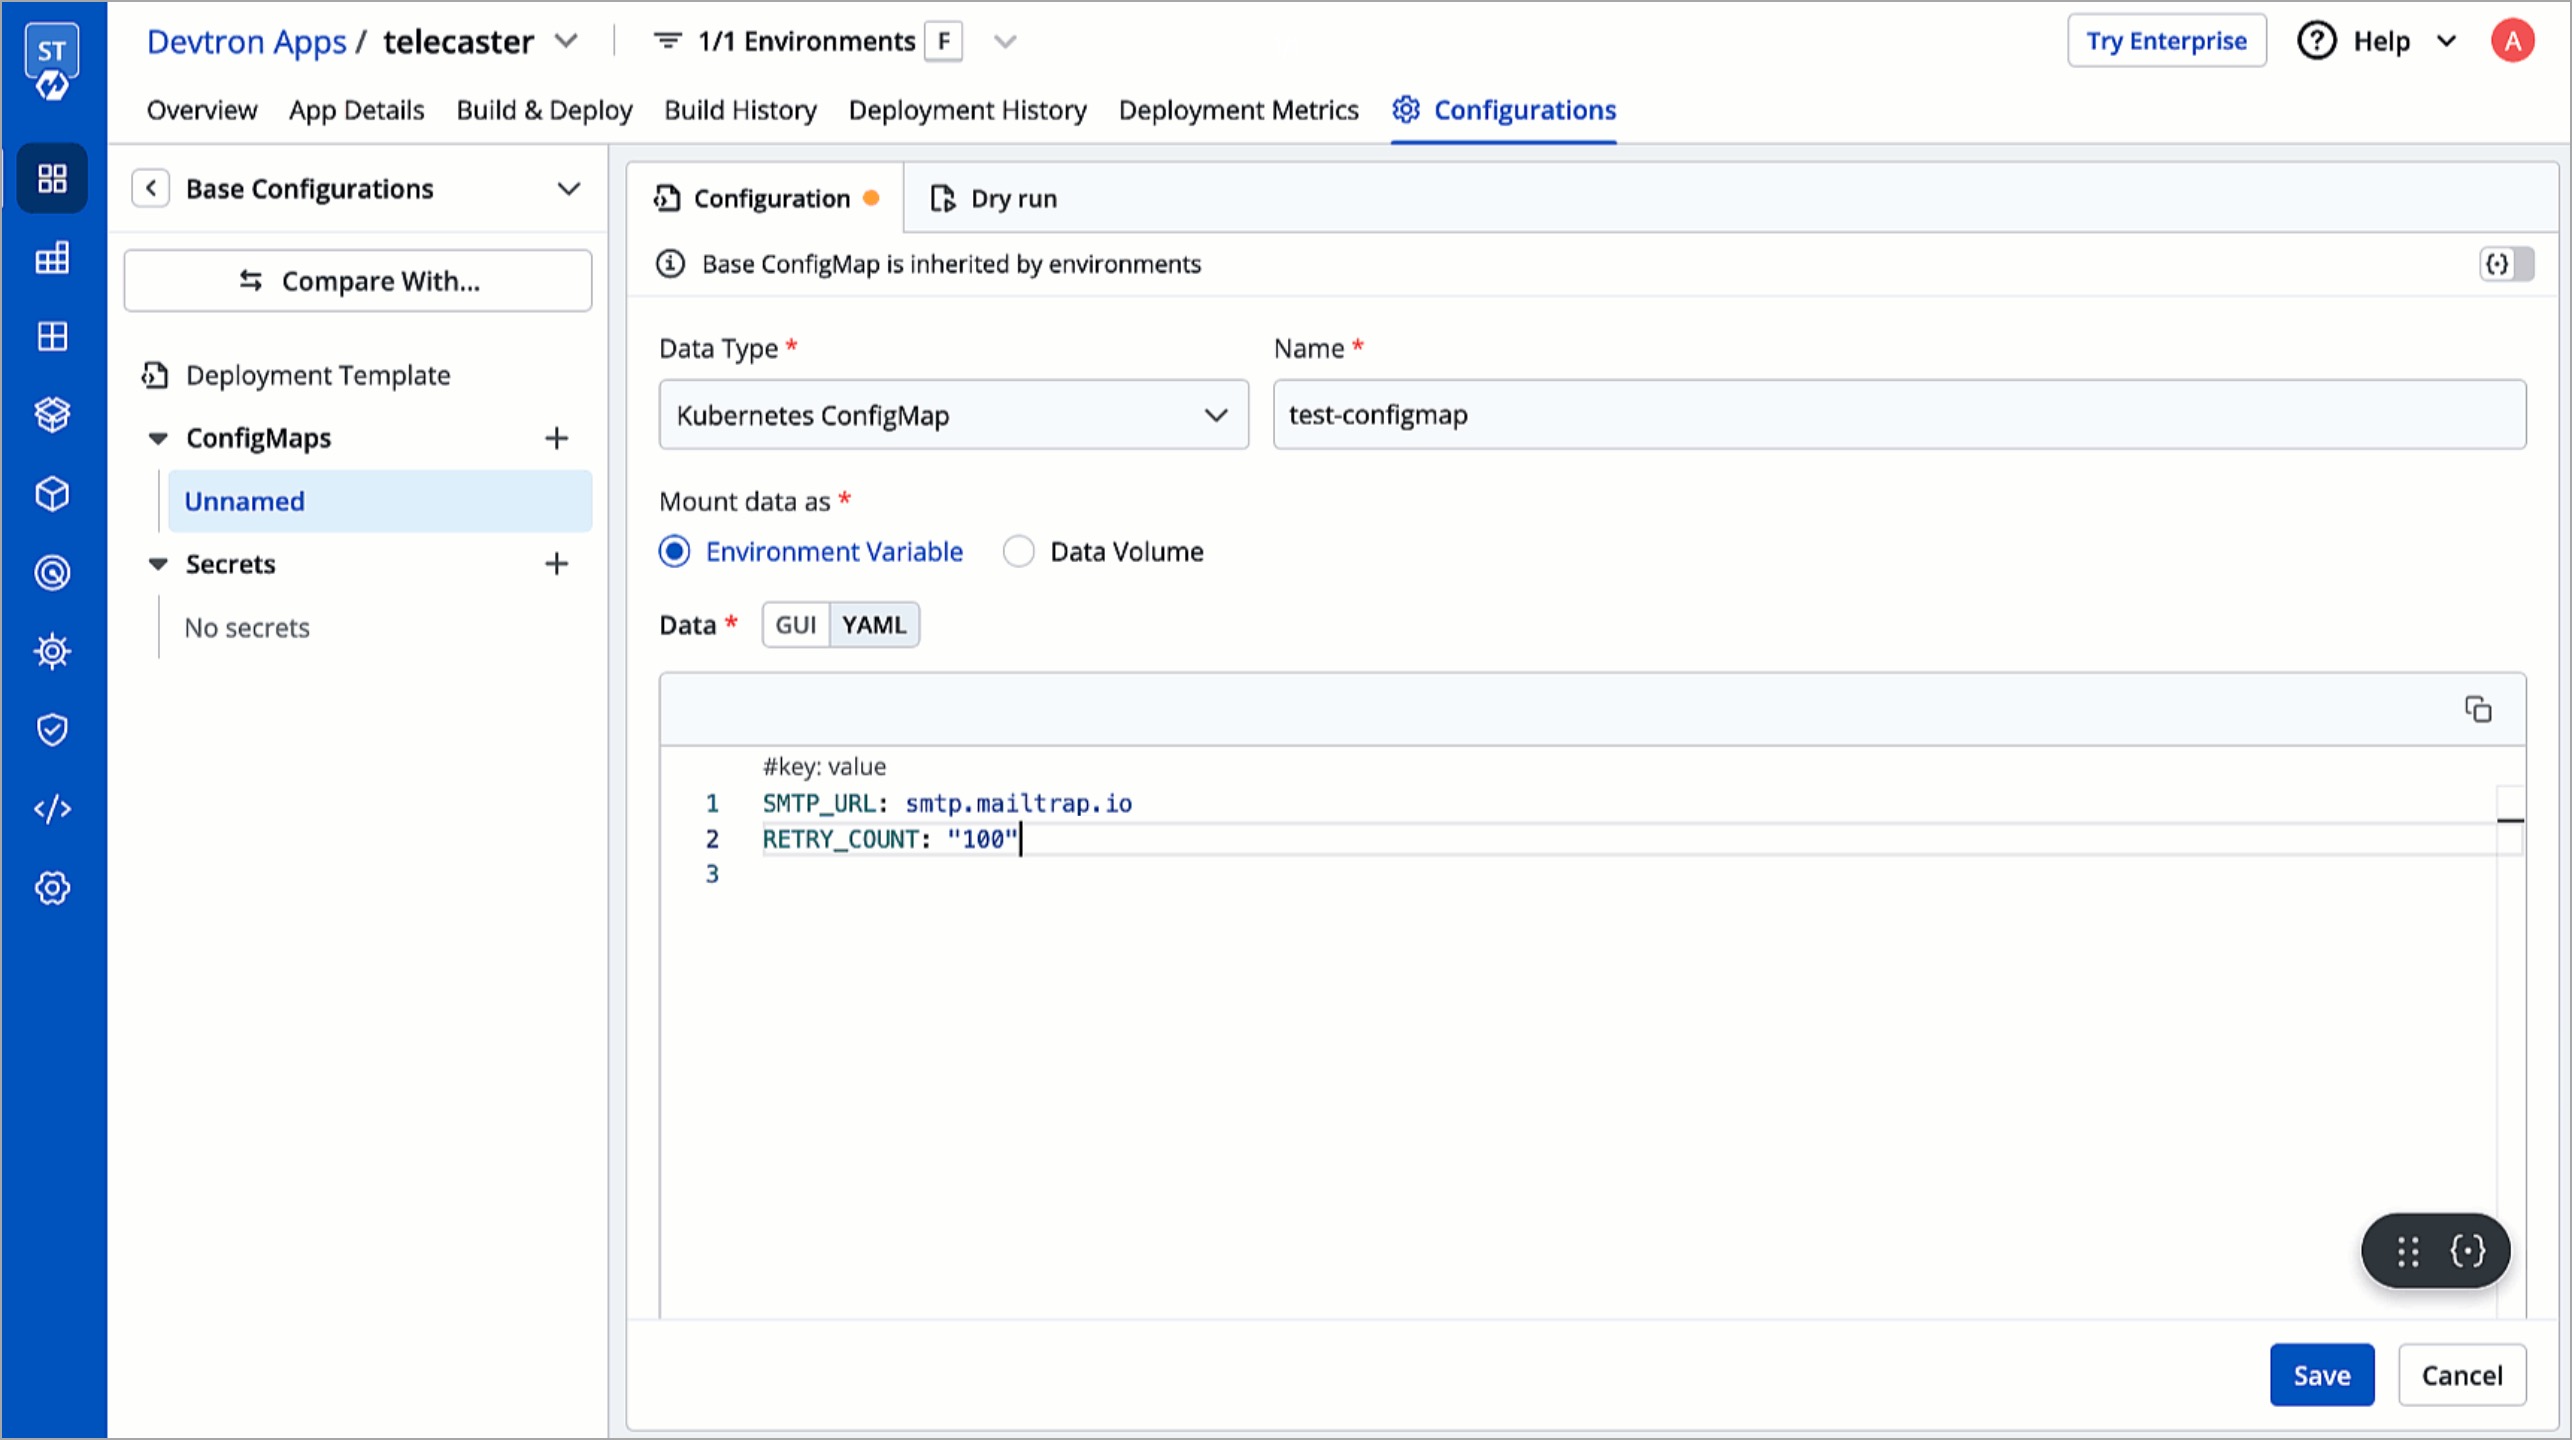The image size is (2572, 1440).
Task: Collapse the ConfigMaps section
Action: coord(160,437)
